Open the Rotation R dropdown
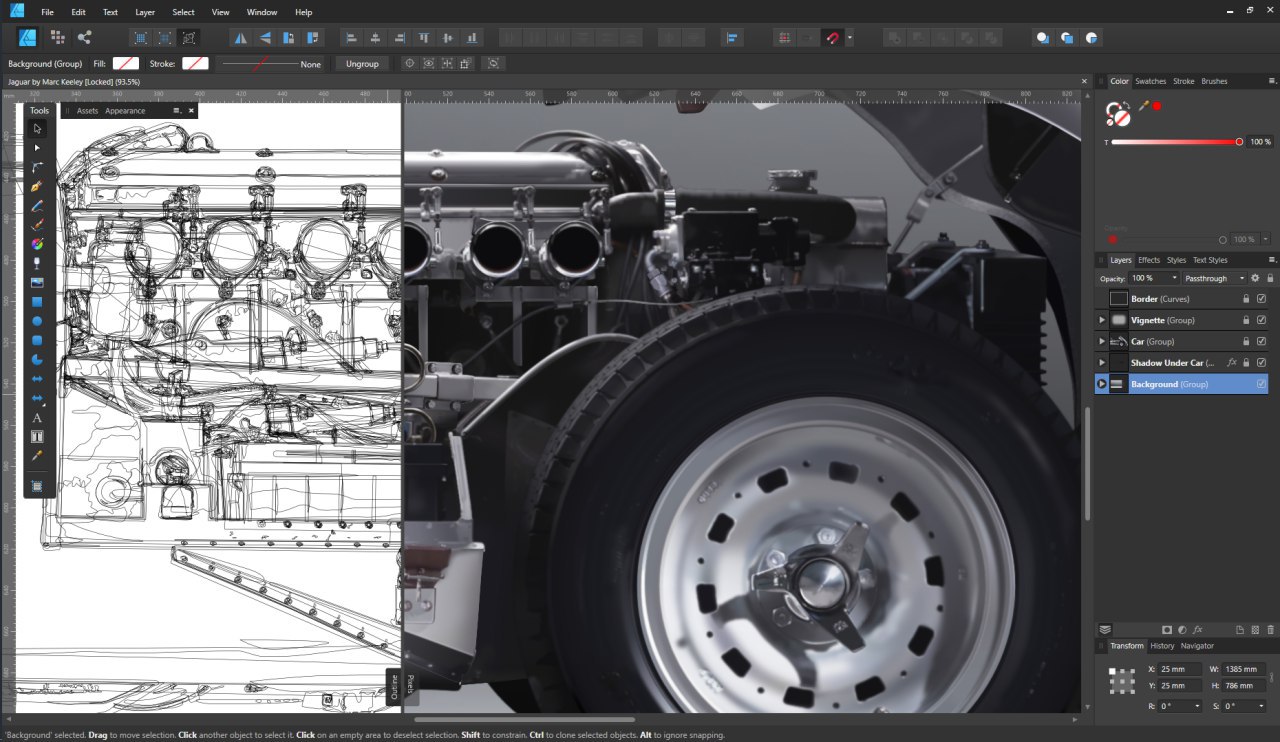The width and height of the screenshot is (1280, 742). 1198,706
